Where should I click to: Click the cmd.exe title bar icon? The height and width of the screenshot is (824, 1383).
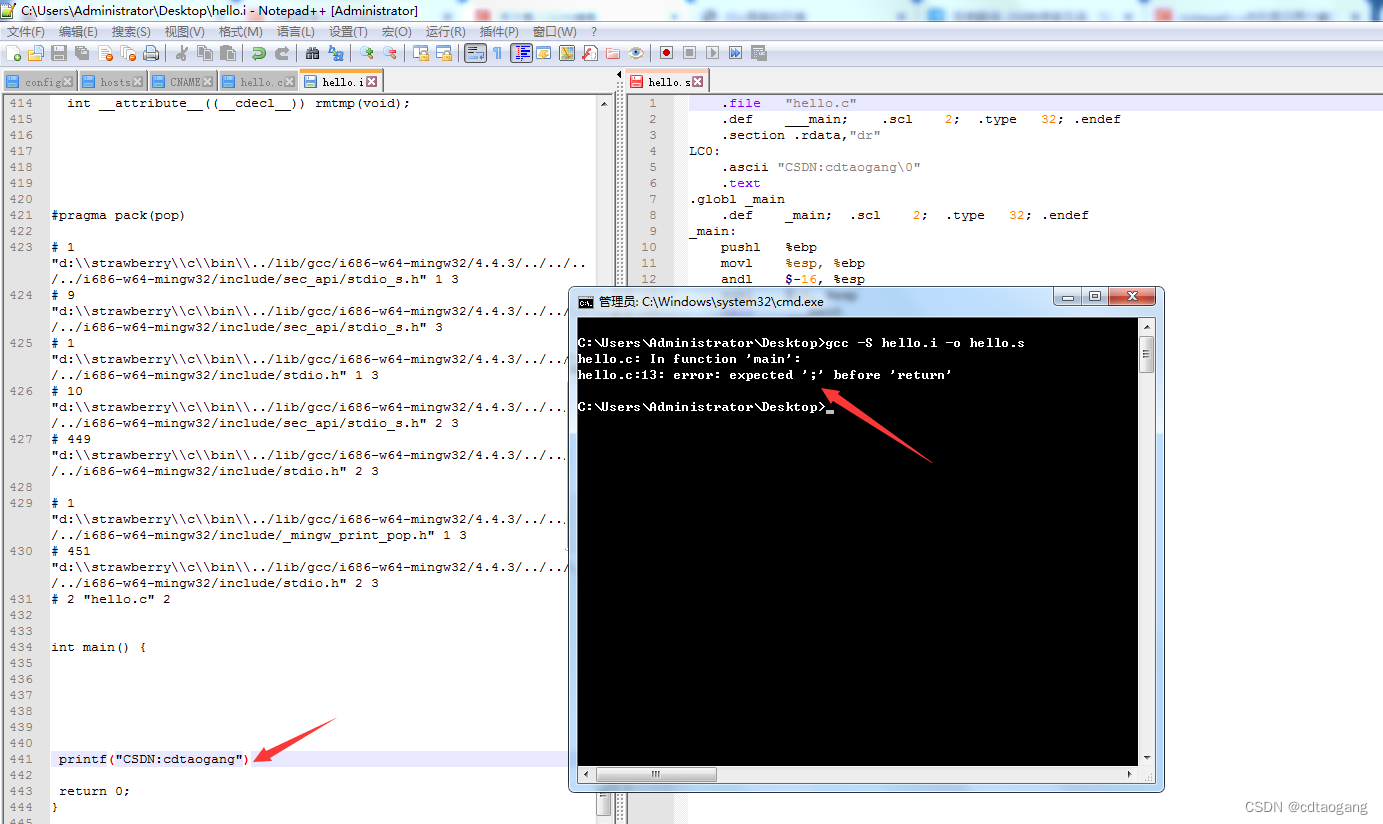pos(586,300)
